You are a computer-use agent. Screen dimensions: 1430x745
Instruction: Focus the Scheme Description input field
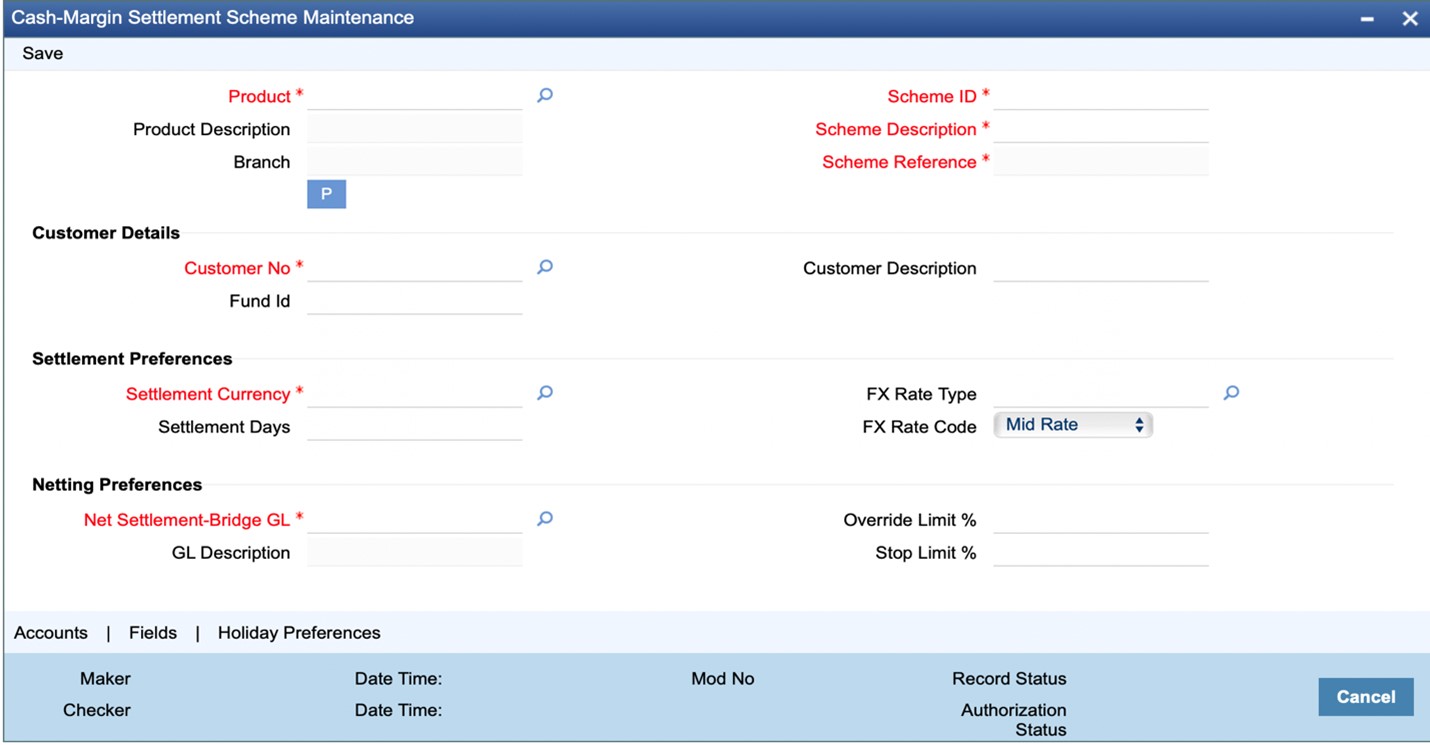tap(1101, 130)
